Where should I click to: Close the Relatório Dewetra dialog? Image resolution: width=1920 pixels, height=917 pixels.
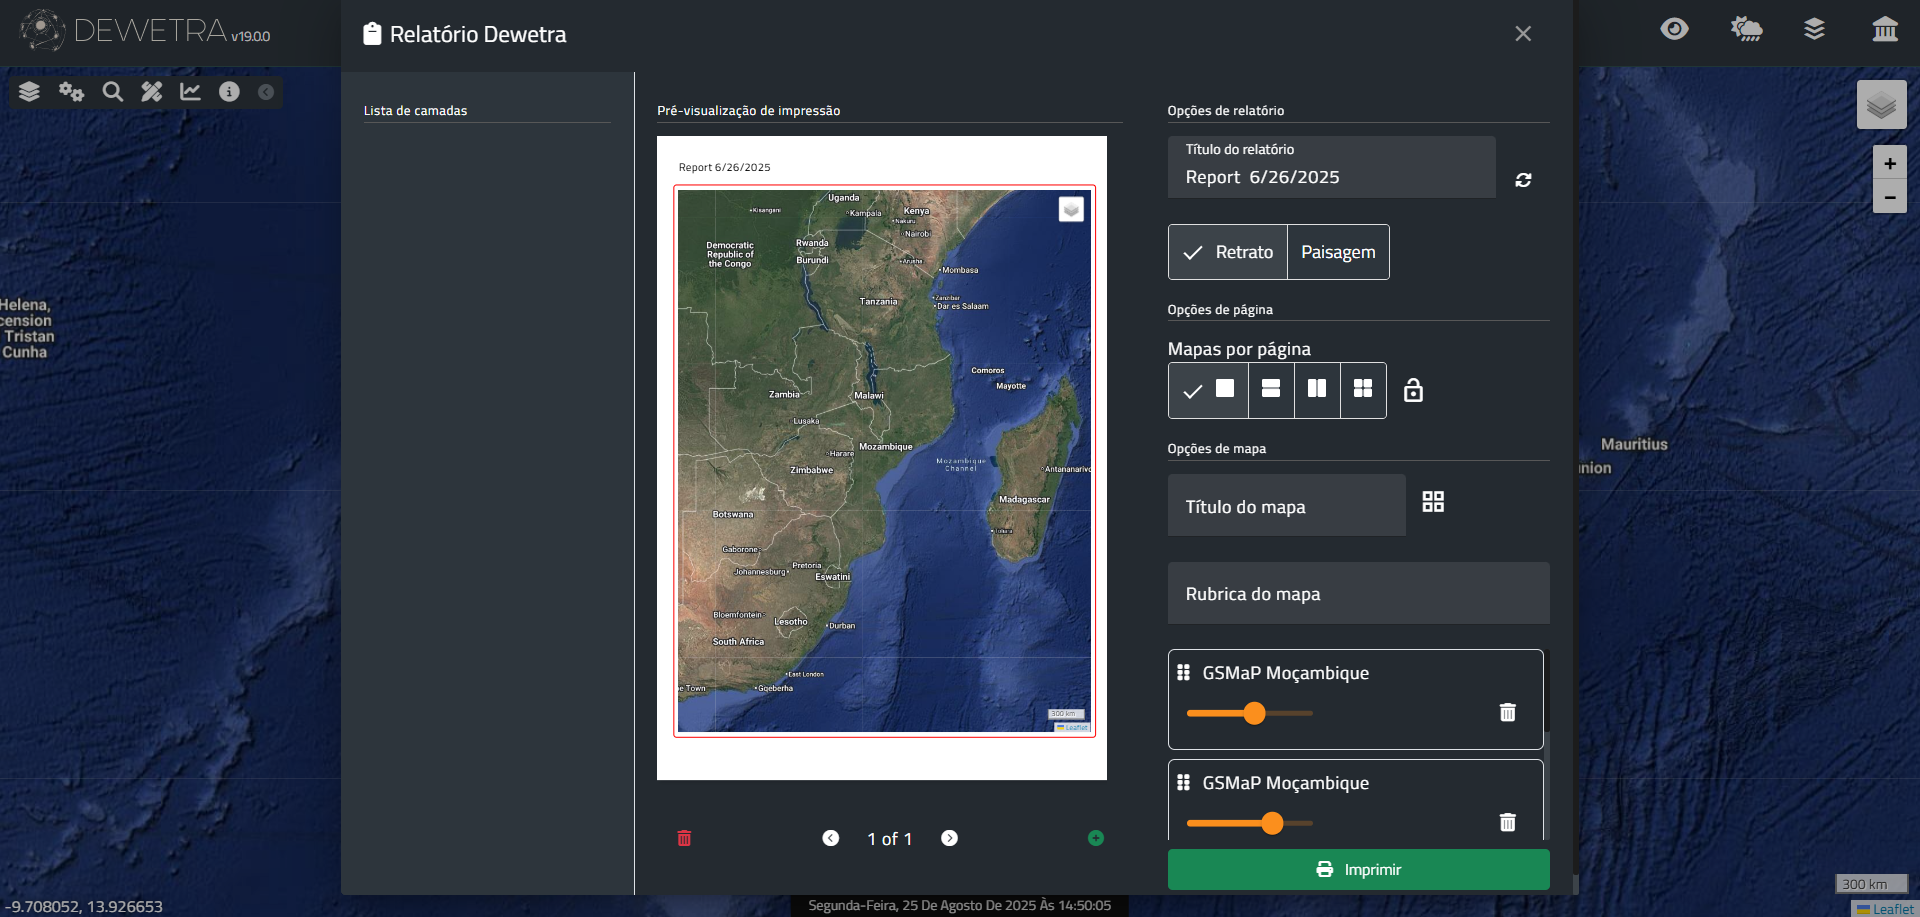1523,34
